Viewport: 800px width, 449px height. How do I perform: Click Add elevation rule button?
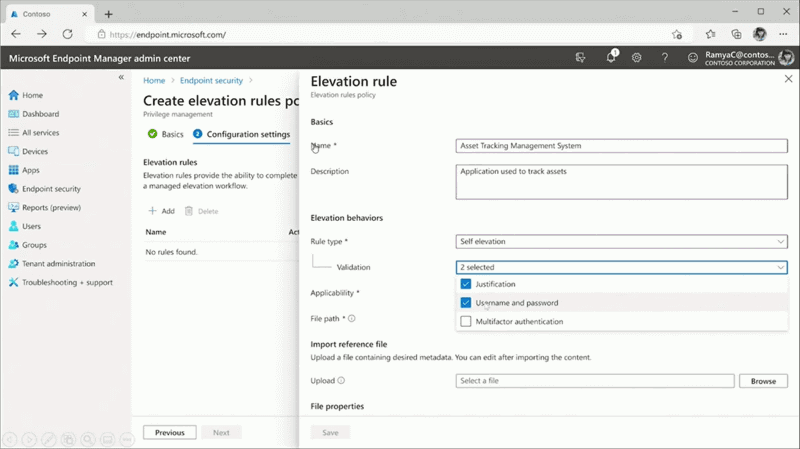(161, 211)
